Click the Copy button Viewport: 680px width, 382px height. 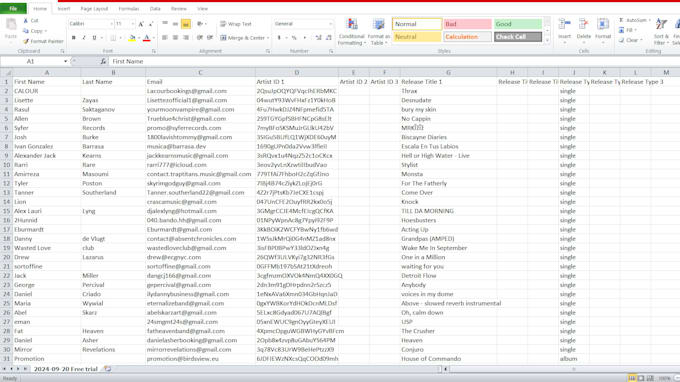[x=34, y=31]
